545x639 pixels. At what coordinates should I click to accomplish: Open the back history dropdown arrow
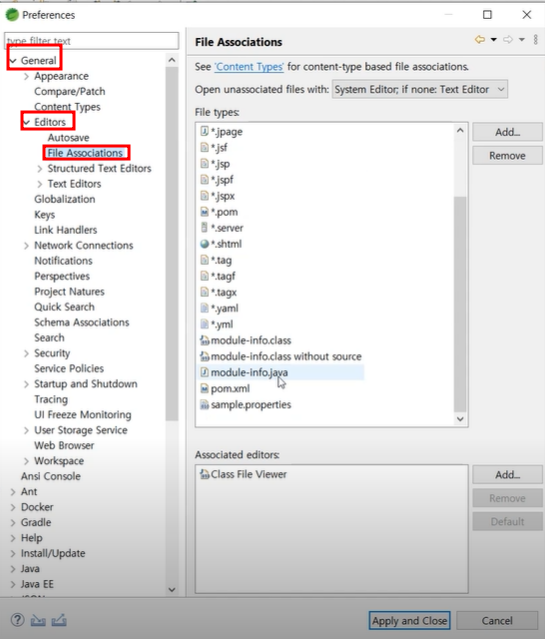pyautogui.click(x=494, y=40)
